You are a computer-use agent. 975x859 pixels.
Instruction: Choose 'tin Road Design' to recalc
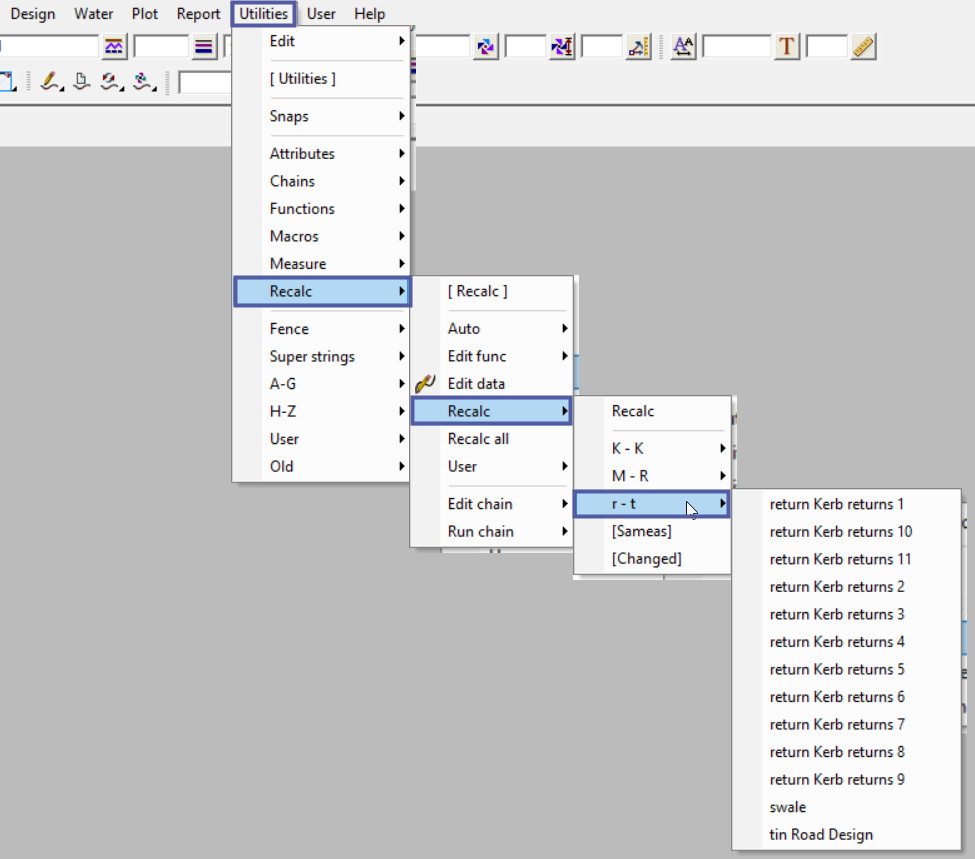821,835
